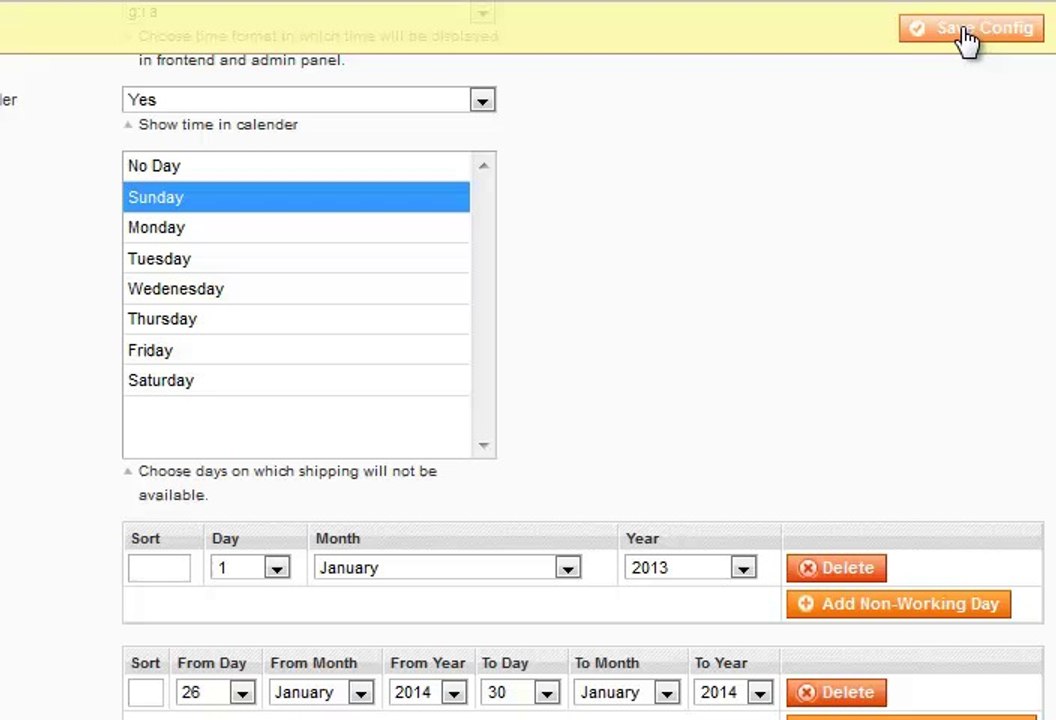Click the Sort field in non-working day row
Image resolution: width=1056 pixels, height=720 pixels.
pyautogui.click(x=160, y=568)
